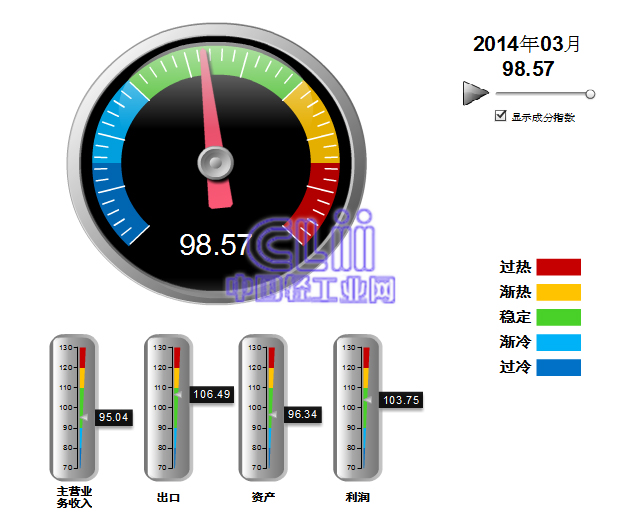Click the 主营业务收入 thermometer gauge

pyautogui.click(x=68, y=407)
